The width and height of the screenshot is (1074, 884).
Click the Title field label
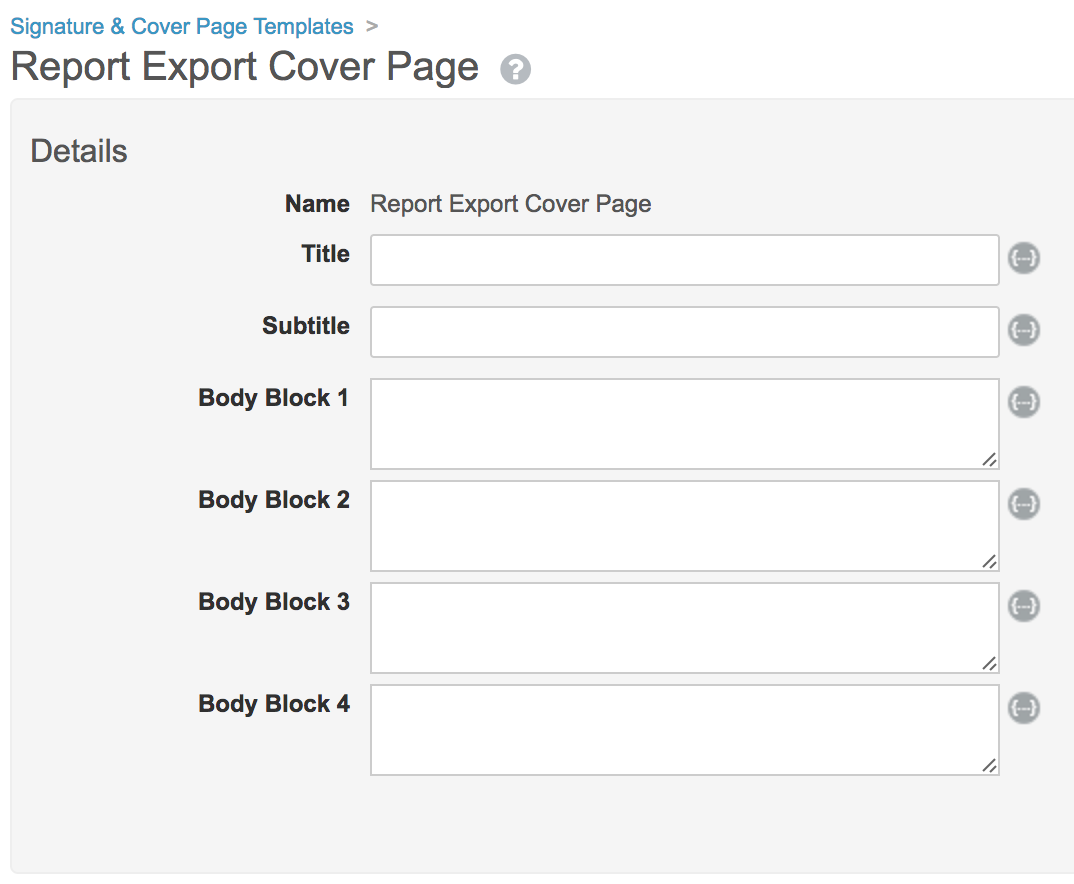(325, 254)
